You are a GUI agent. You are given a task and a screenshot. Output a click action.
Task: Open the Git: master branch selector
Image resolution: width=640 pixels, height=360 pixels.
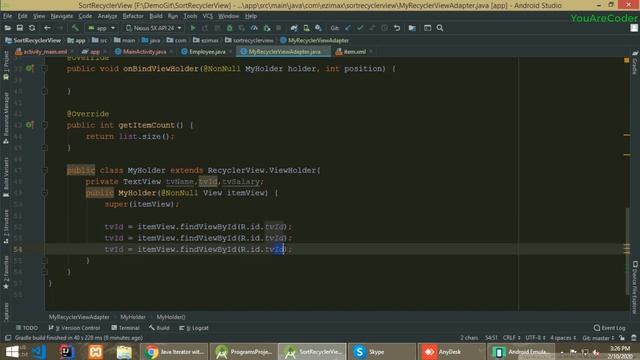pyautogui.click(x=598, y=338)
